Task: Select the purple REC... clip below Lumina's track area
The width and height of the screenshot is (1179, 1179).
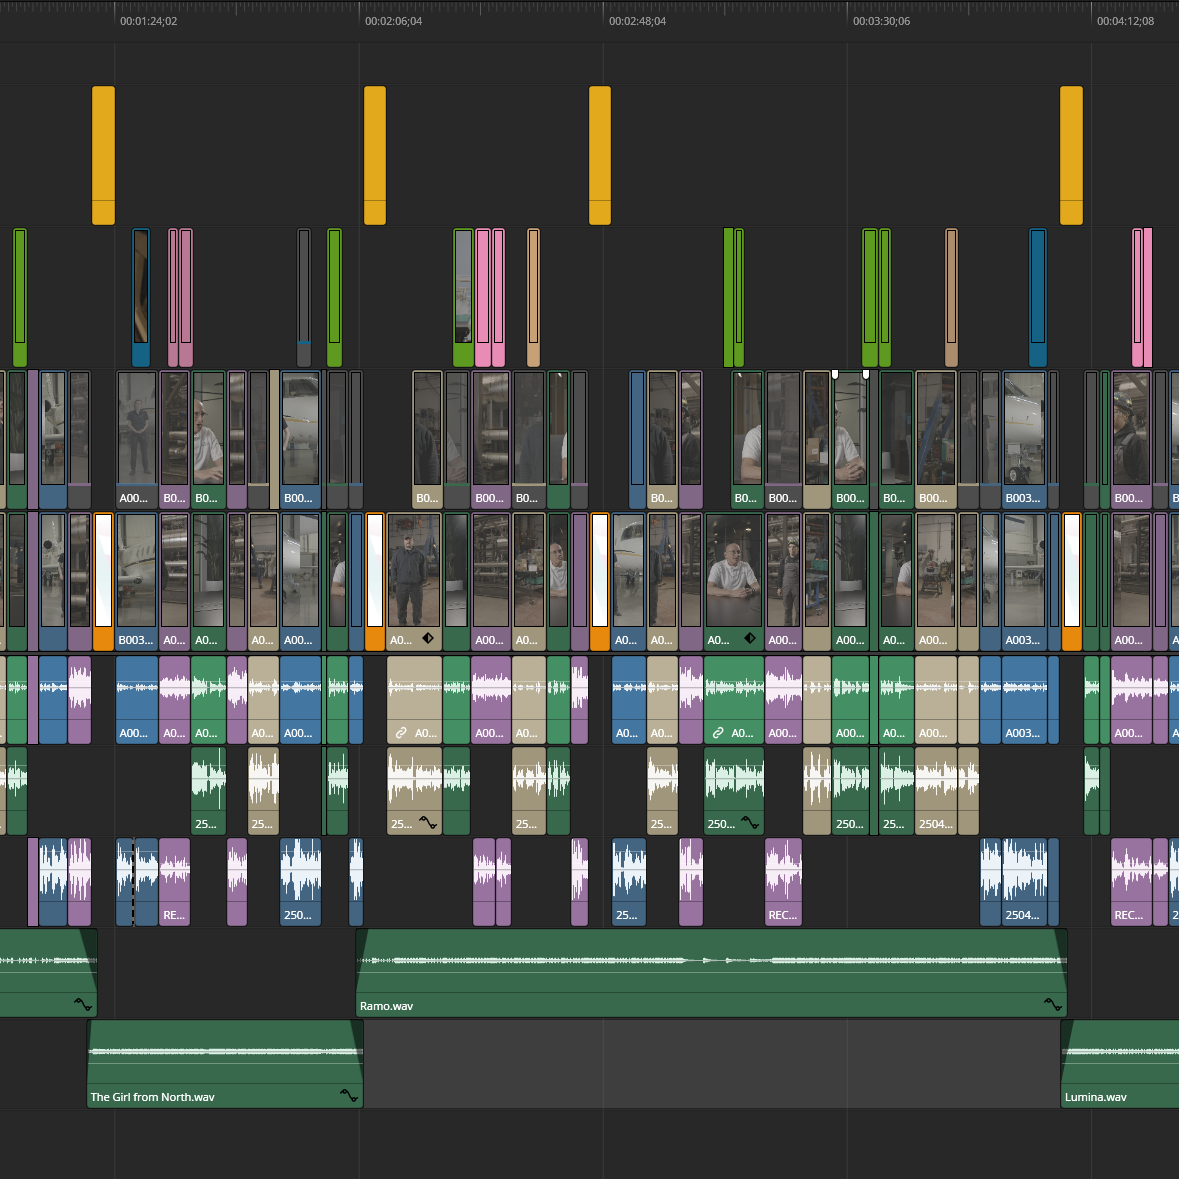Action: [x=1130, y=880]
